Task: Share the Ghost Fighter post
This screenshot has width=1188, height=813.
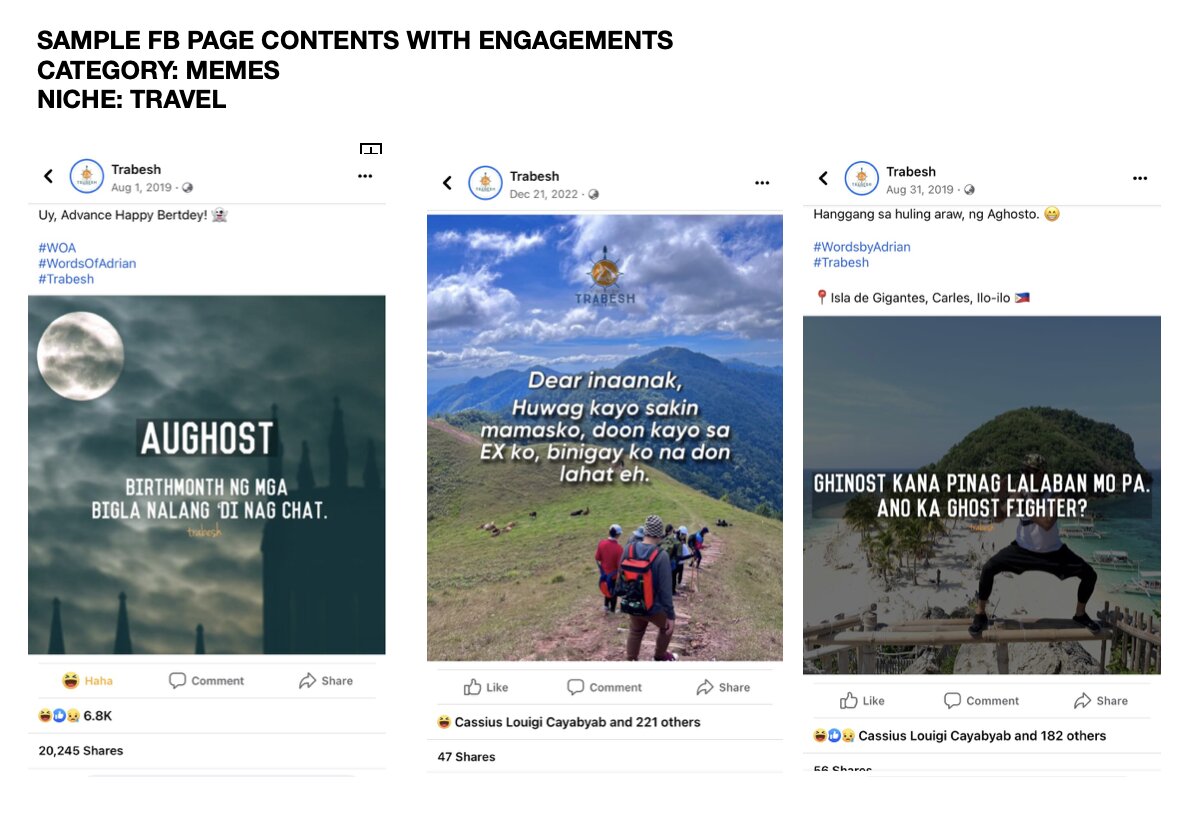Action: coord(1101,701)
